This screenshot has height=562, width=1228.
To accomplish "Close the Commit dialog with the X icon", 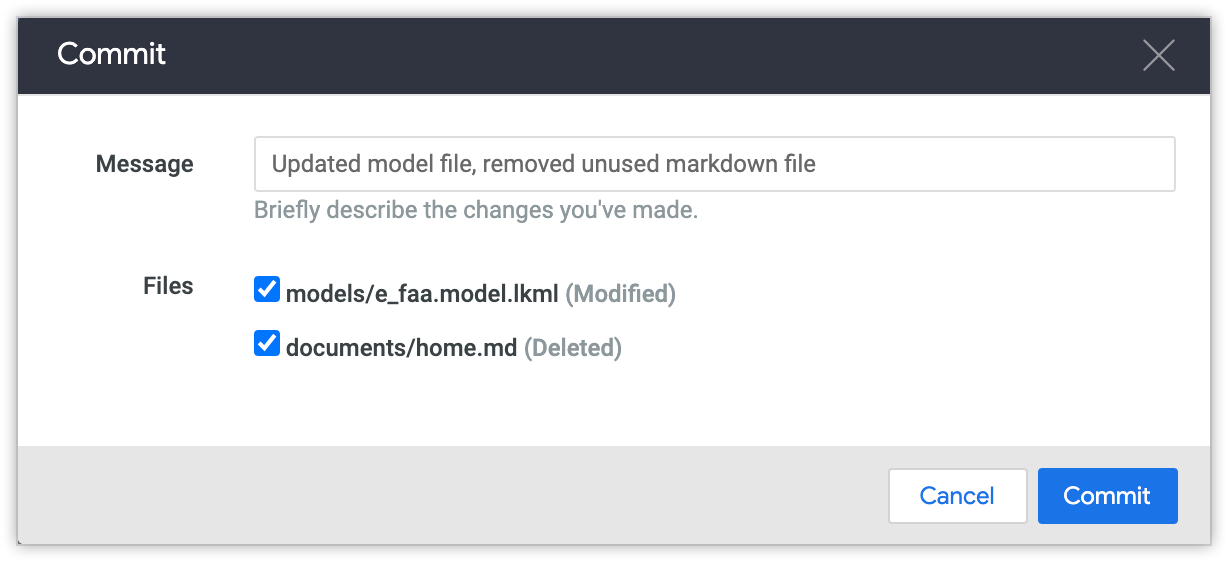I will point(1158,55).
